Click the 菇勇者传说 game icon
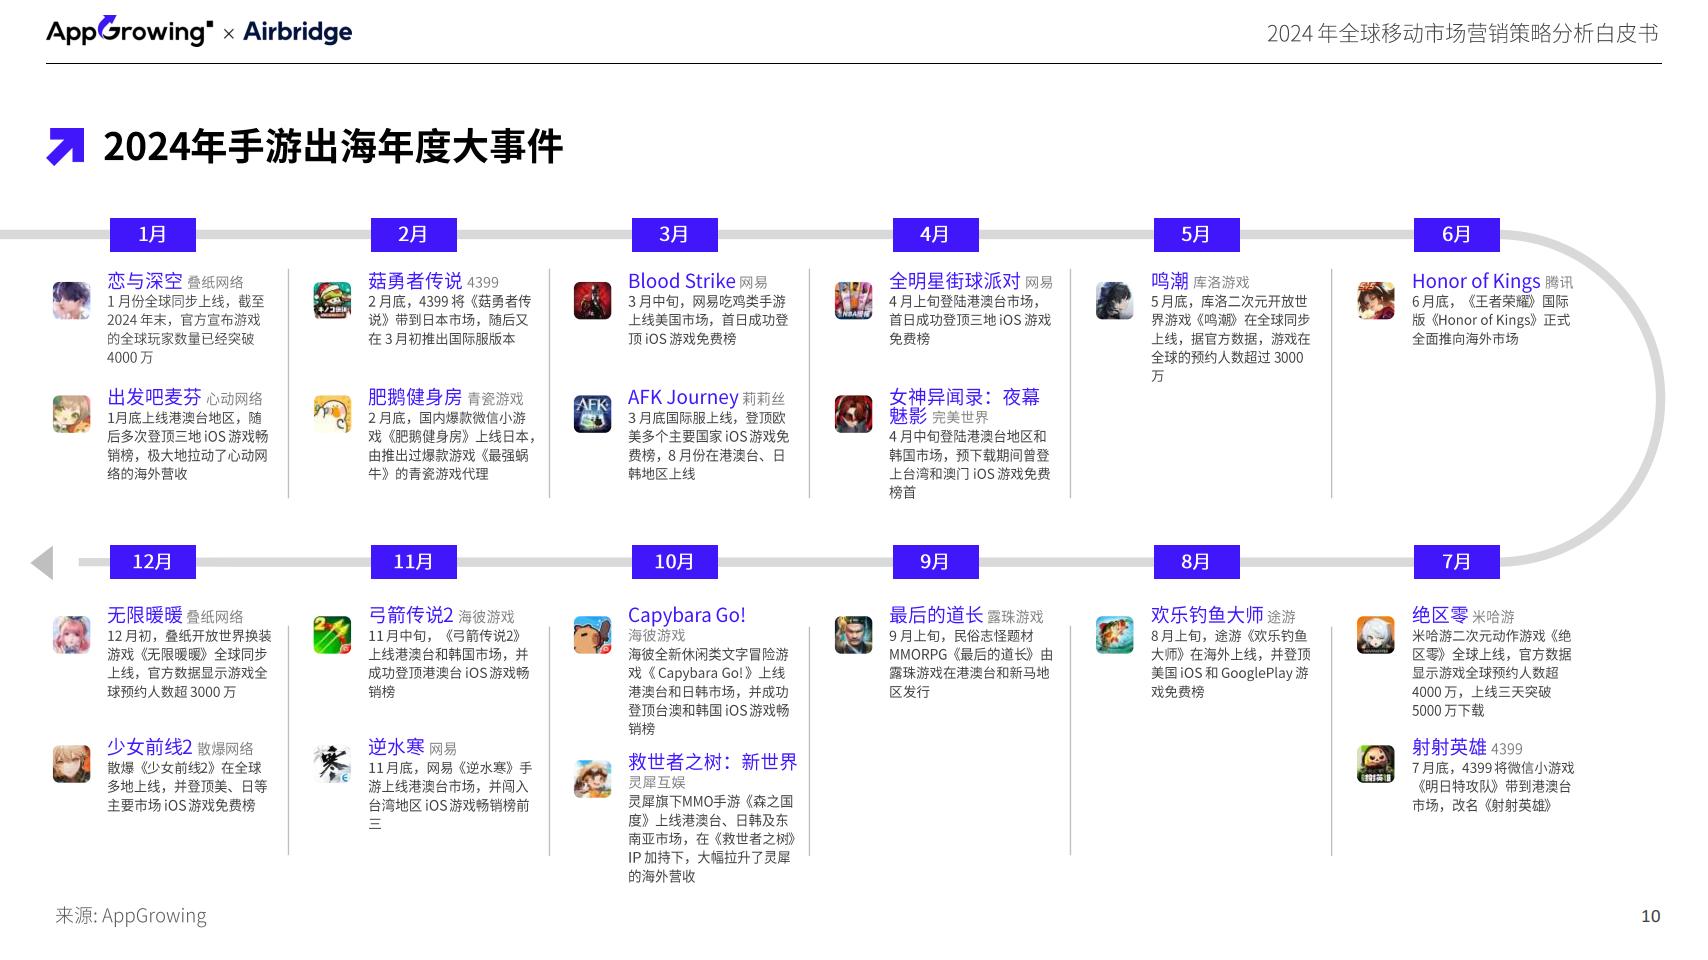This screenshot has height=960, width=1708. click(332, 300)
